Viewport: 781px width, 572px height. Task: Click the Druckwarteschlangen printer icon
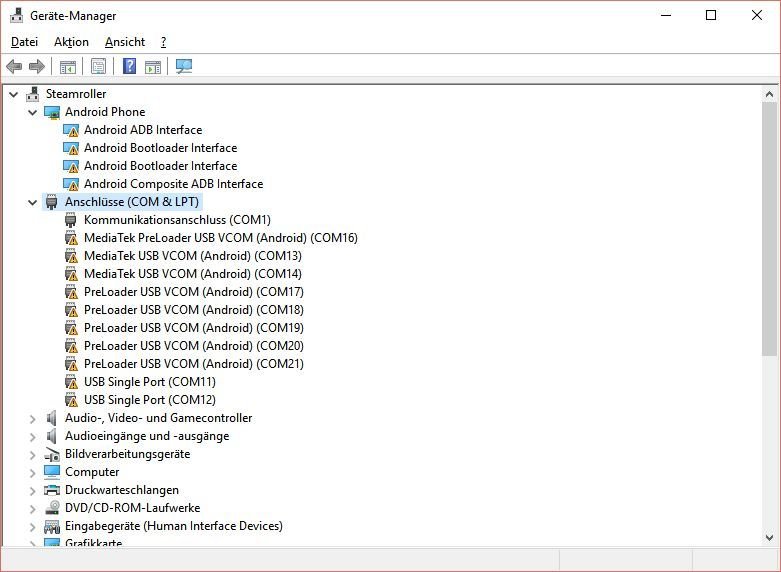[x=52, y=490]
